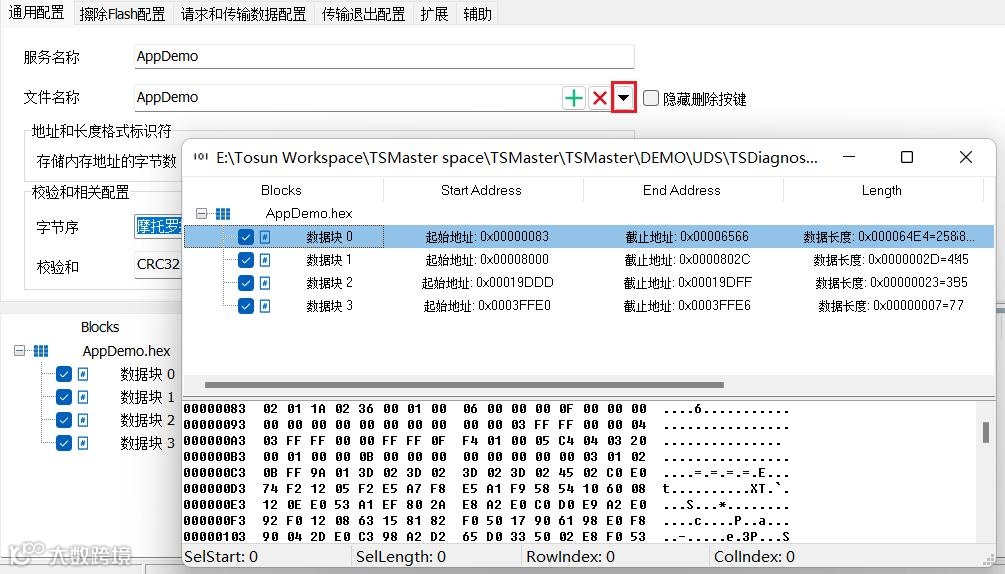The height and width of the screenshot is (574, 1005).
Task: Click hex row address 00000103
Action: pos(215,537)
